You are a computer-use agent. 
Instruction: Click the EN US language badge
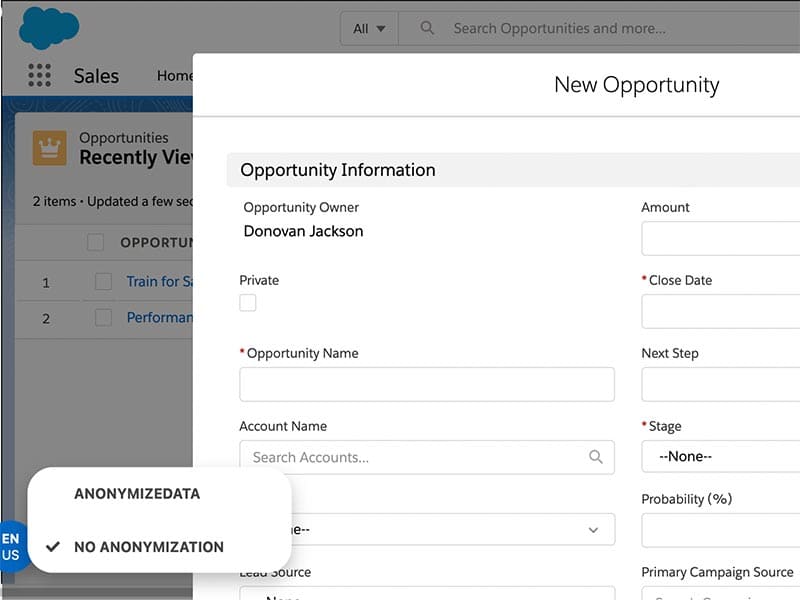11,546
